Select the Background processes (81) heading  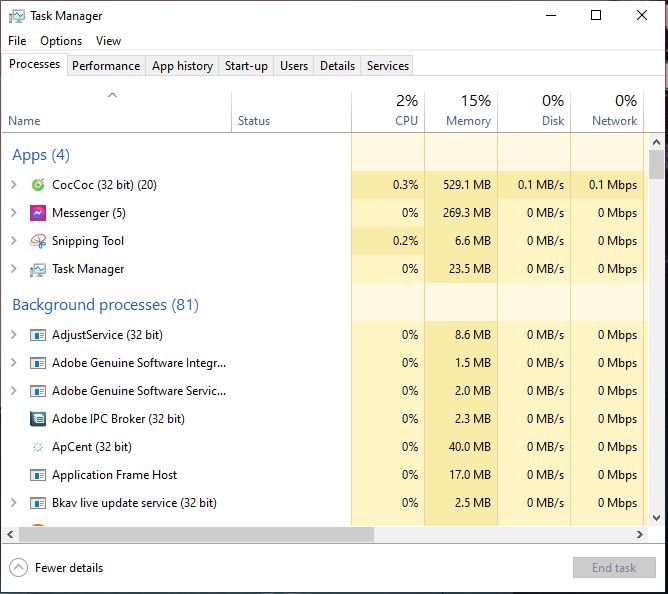(105, 305)
